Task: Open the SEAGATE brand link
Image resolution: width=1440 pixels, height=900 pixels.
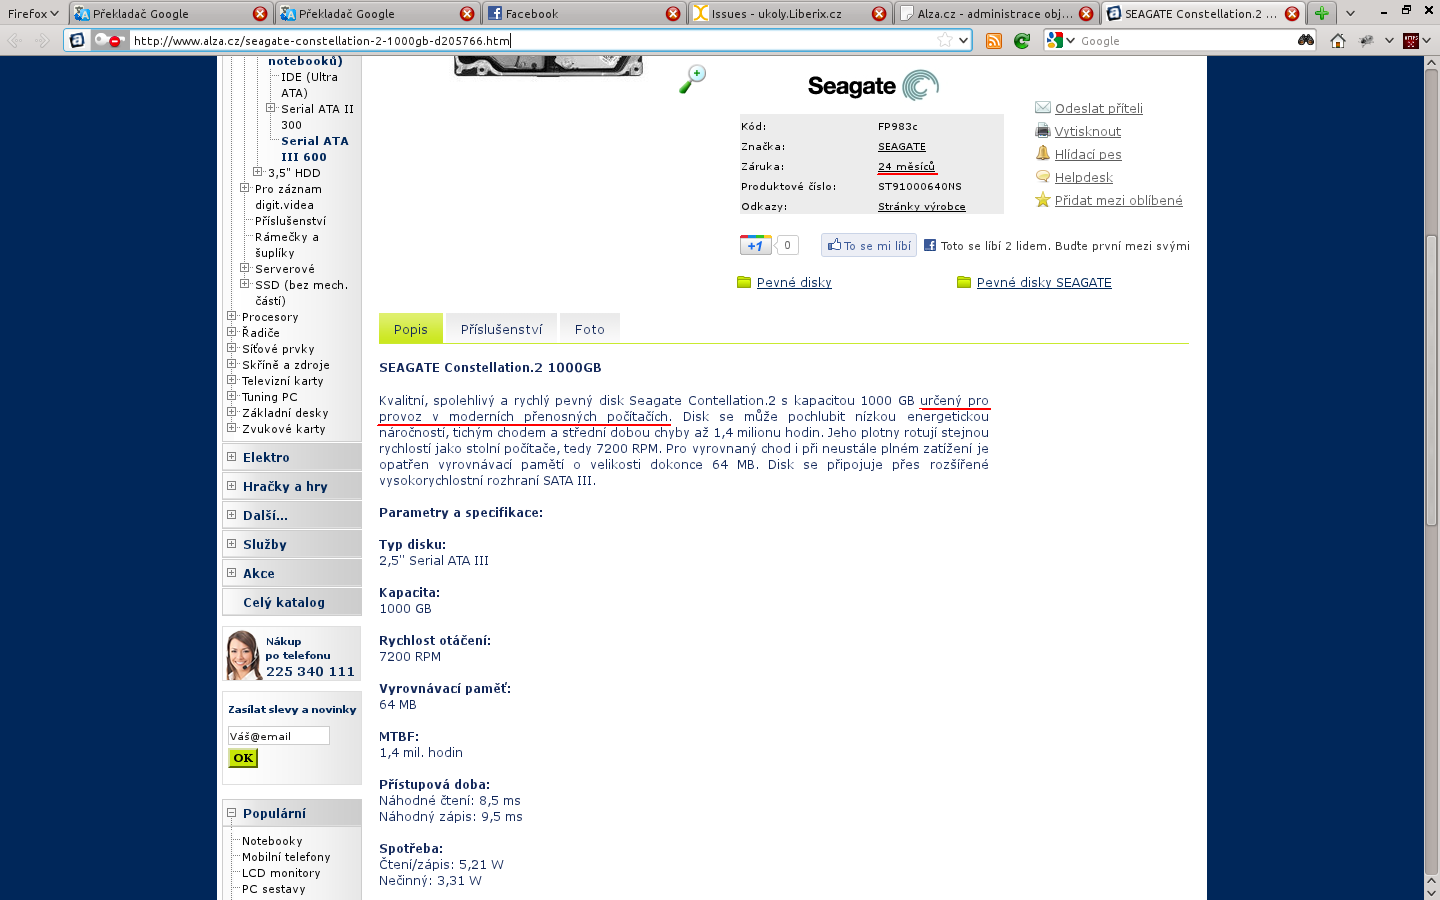Action: tap(901, 146)
